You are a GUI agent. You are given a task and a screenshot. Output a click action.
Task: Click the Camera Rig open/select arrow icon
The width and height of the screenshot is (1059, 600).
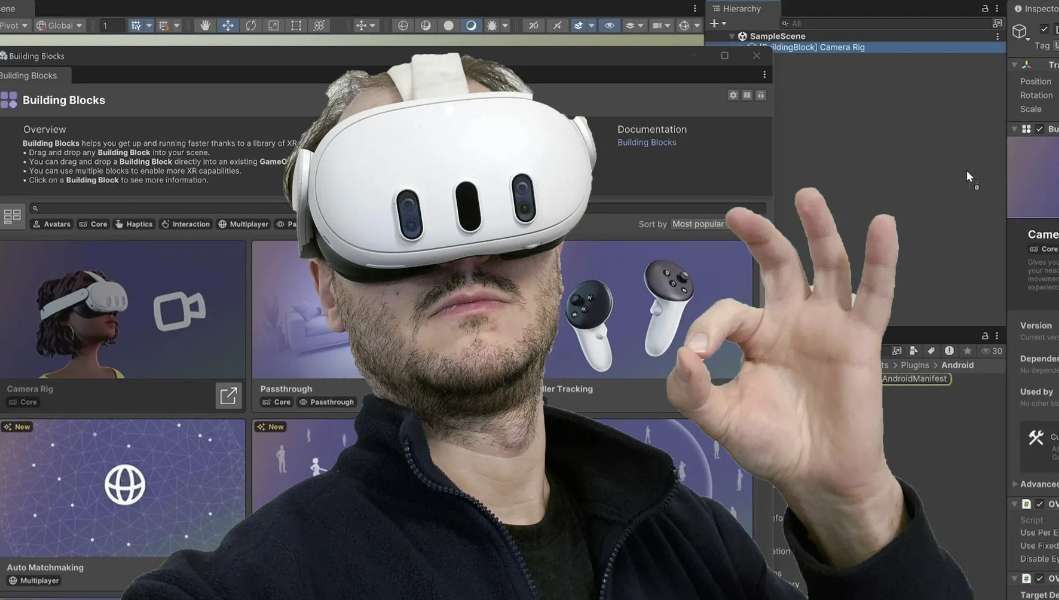pos(228,396)
